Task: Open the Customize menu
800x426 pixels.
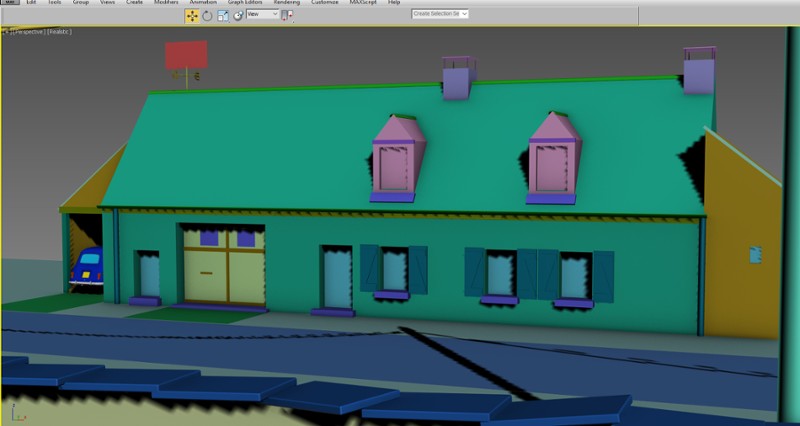Action: [324, 3]
